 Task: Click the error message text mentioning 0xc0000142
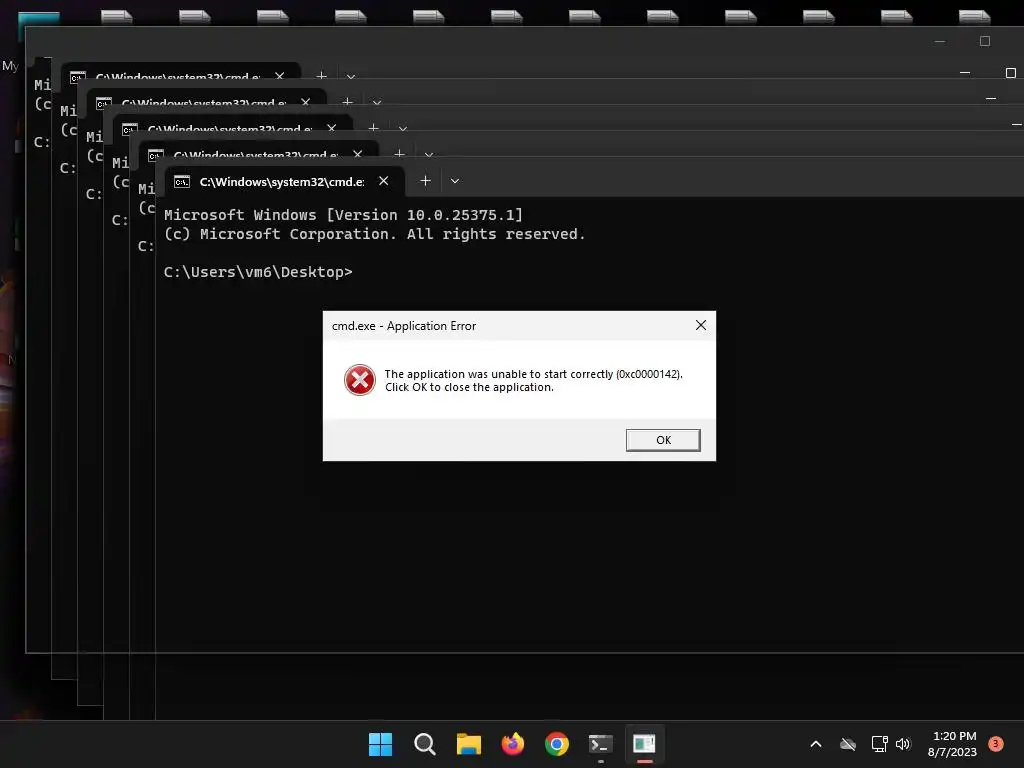click(x=534, y=380)
